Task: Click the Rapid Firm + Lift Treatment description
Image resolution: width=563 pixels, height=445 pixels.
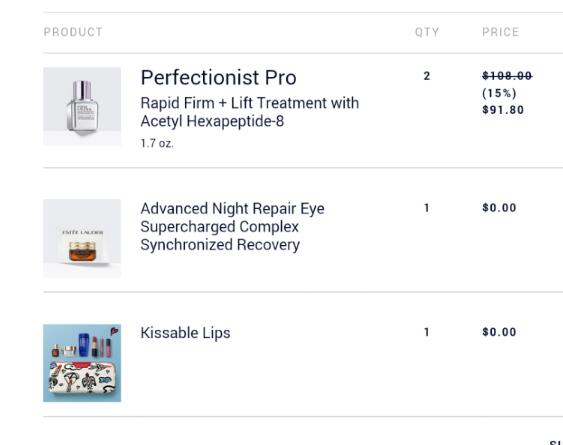Action: point(250,103)
